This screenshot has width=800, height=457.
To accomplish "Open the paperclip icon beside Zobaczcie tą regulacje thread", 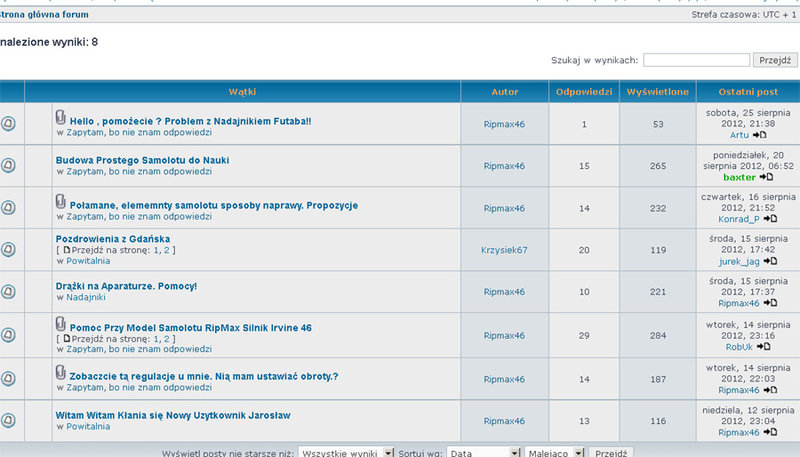I will pos(61,373).
